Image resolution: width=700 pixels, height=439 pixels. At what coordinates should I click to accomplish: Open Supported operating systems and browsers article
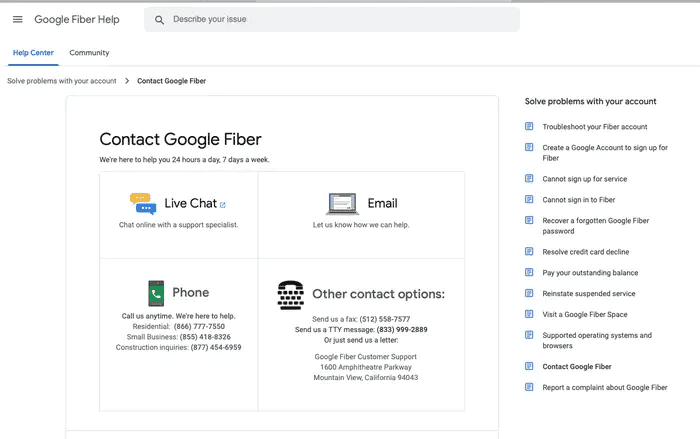point(597,340)
